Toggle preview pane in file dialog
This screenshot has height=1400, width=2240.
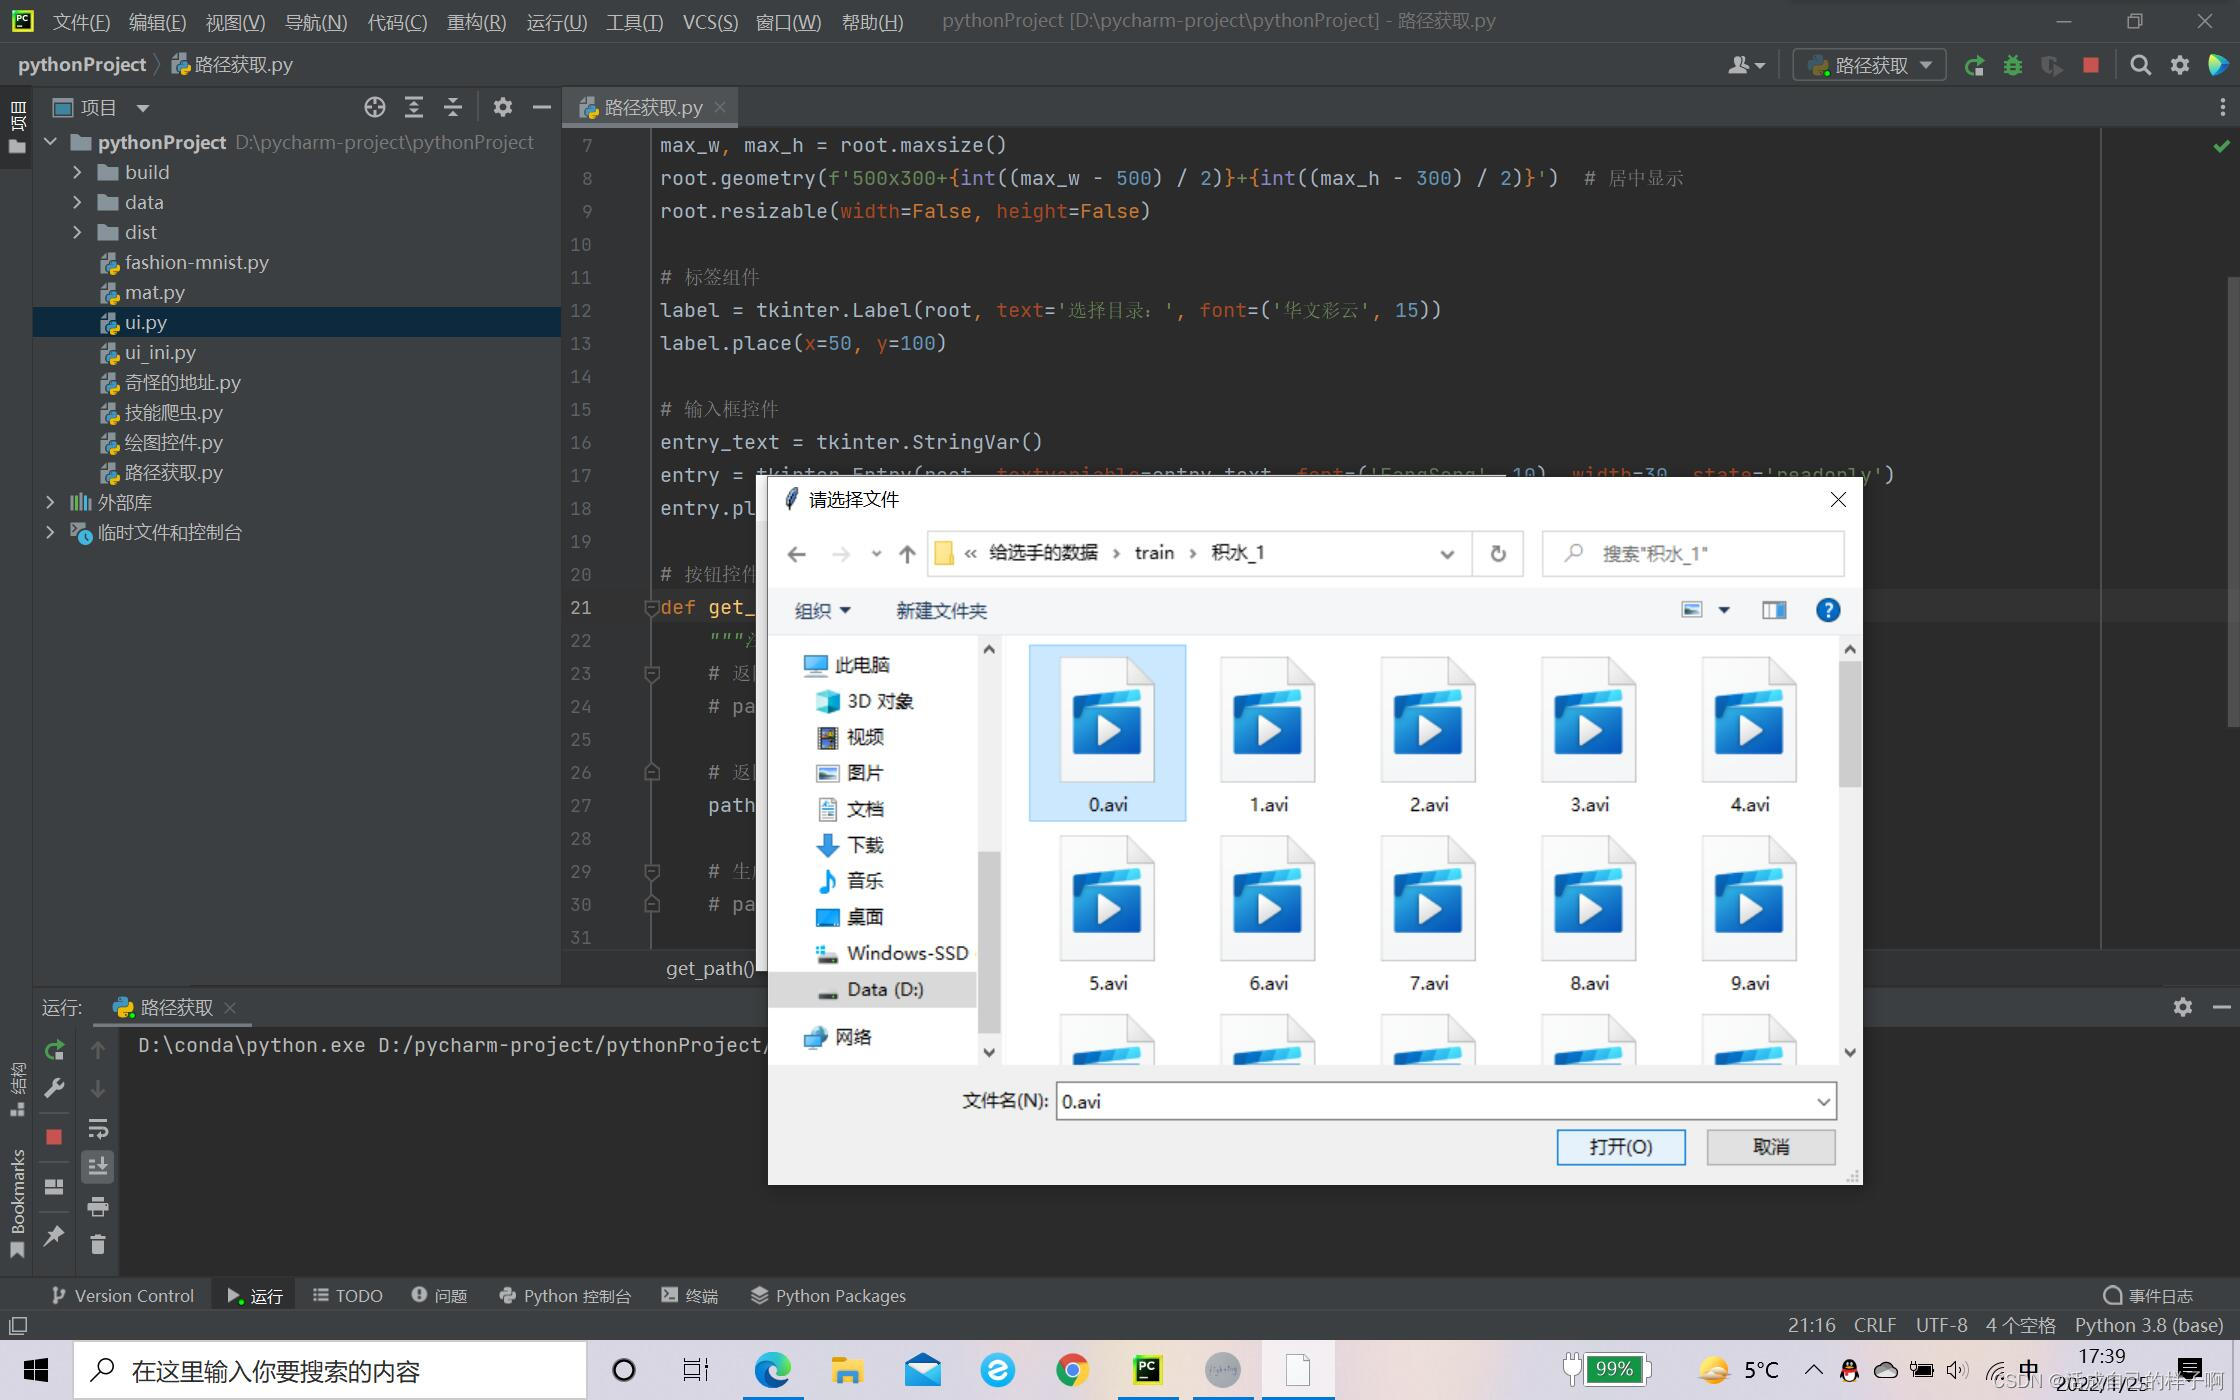tap(1774, 610)
